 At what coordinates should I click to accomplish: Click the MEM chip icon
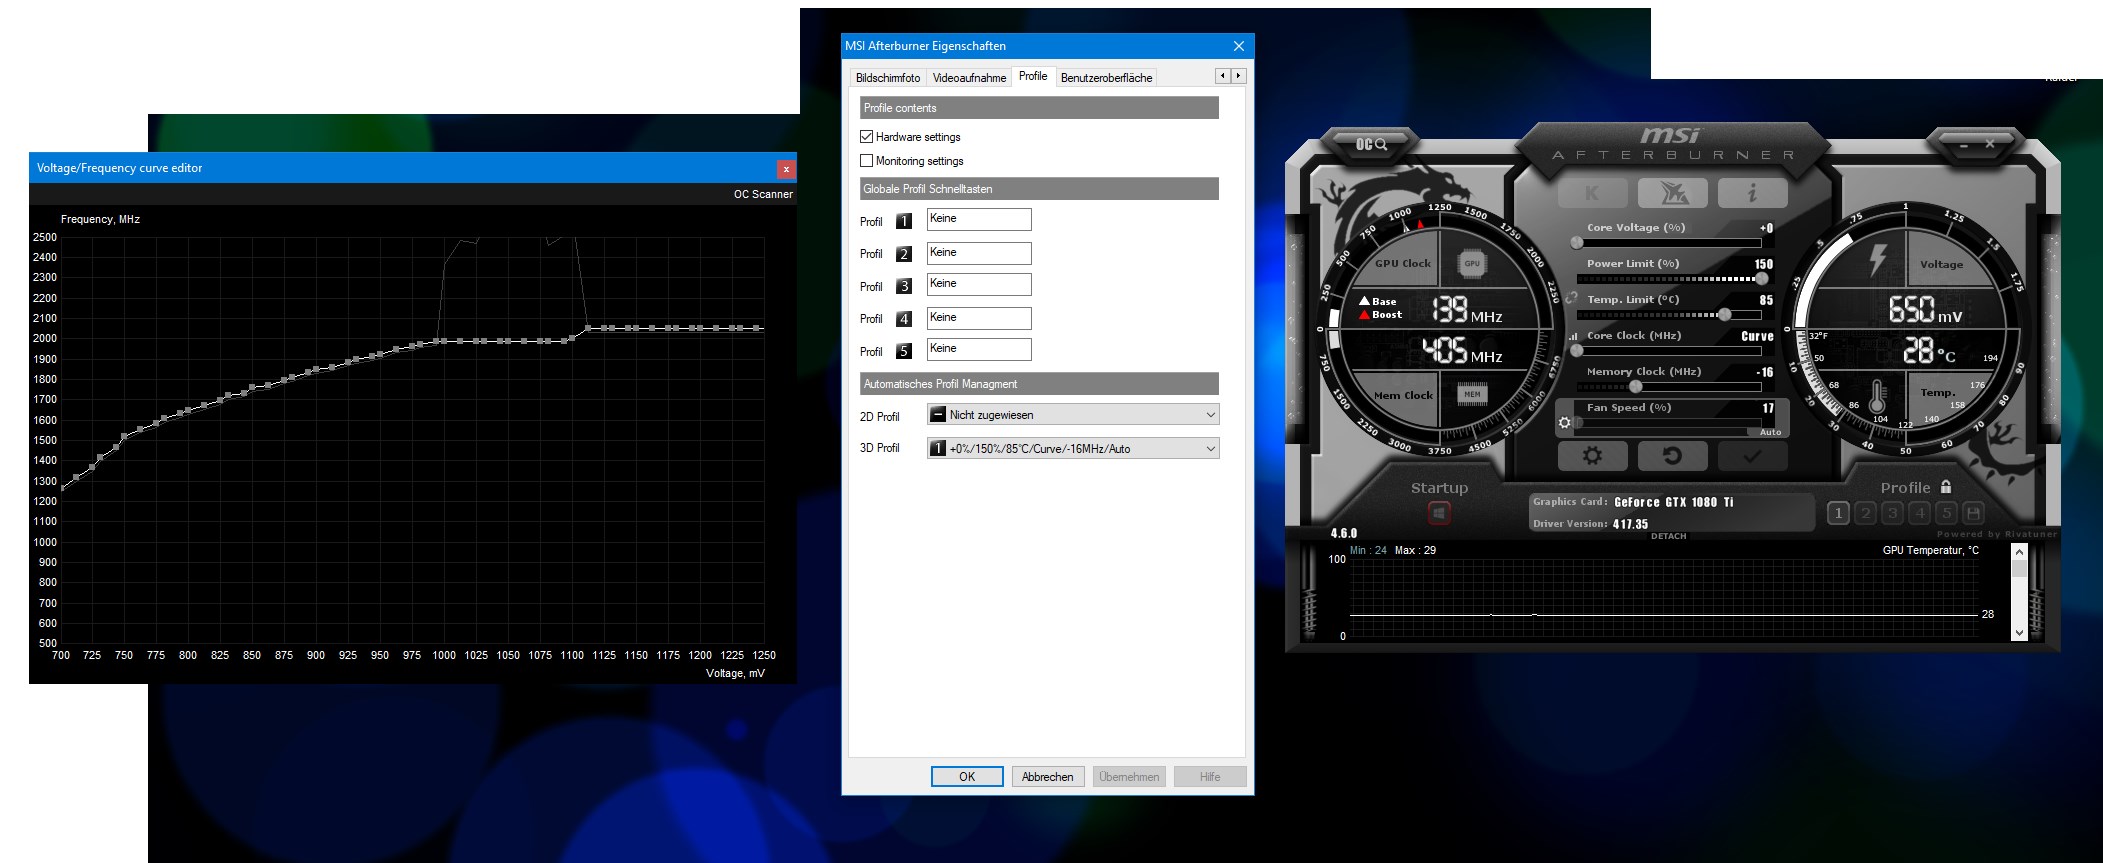click(x=1472, y=394)
